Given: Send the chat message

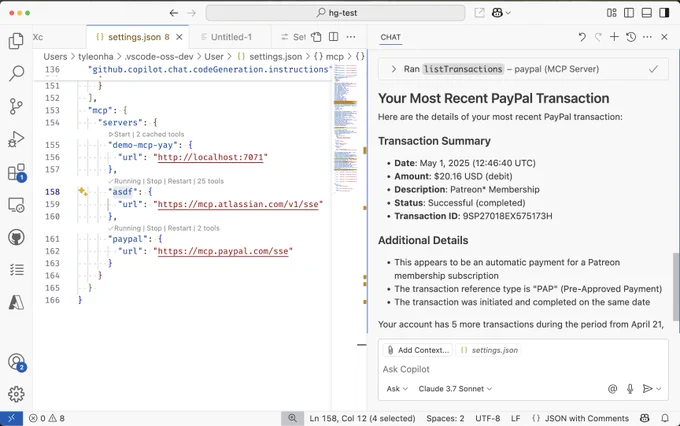Looking at the screenshot, I should click(647, 389).
